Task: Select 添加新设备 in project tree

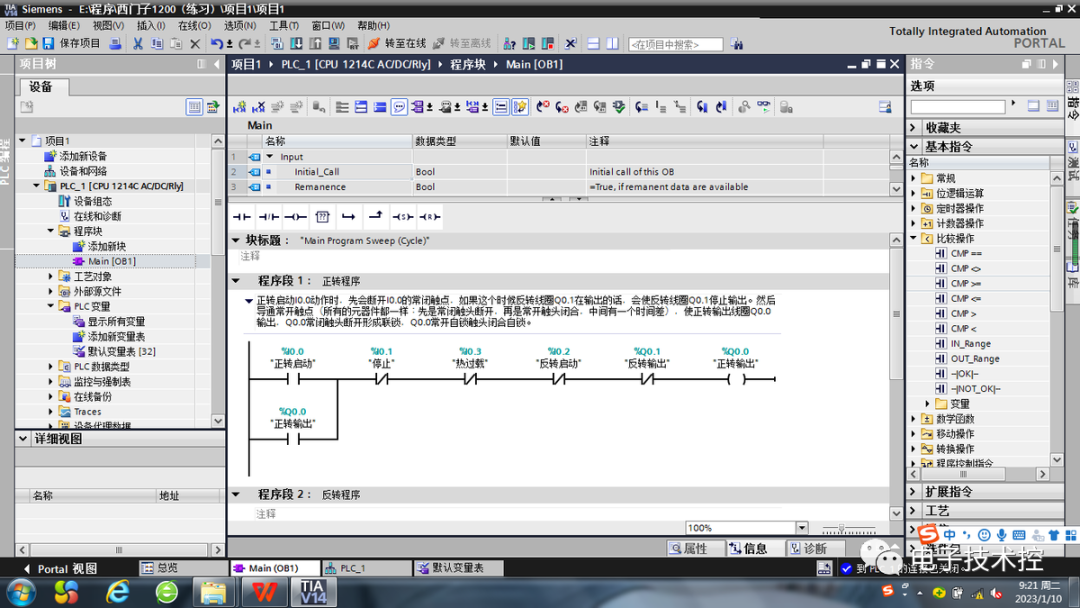Action: coord(83,156)
